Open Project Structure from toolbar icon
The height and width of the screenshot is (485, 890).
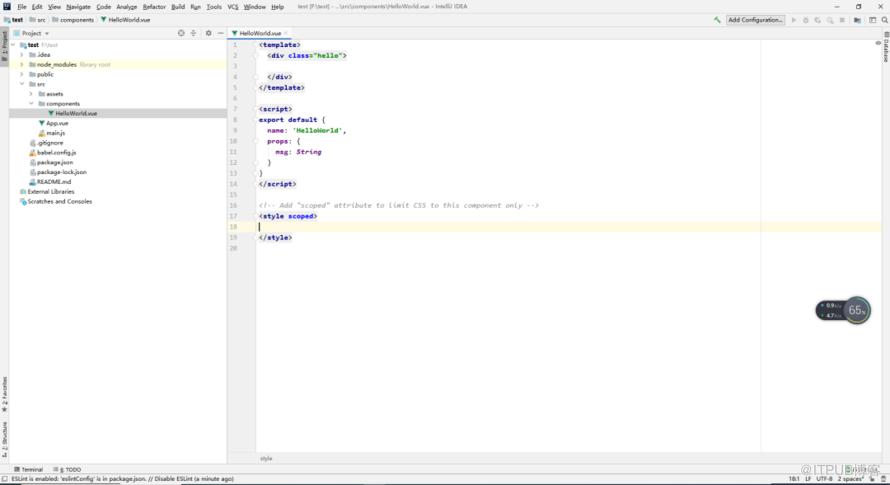(x=857, y=20)
